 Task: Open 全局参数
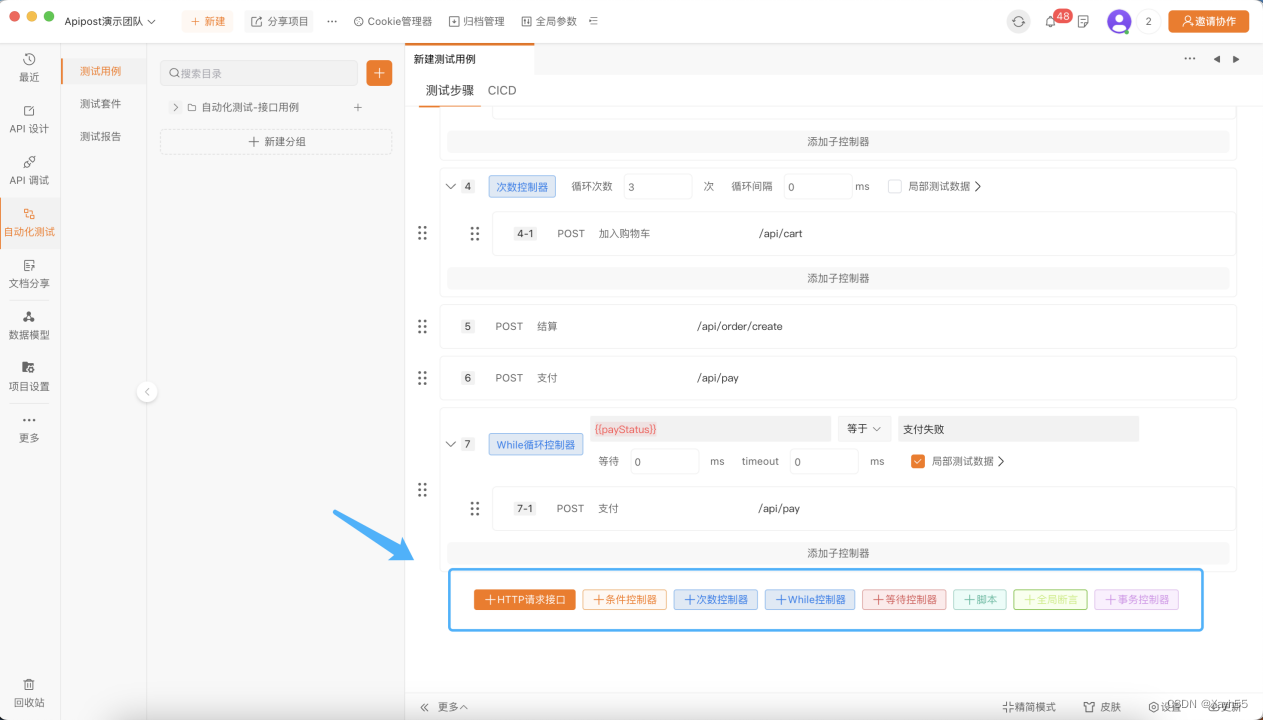point(549,21)
